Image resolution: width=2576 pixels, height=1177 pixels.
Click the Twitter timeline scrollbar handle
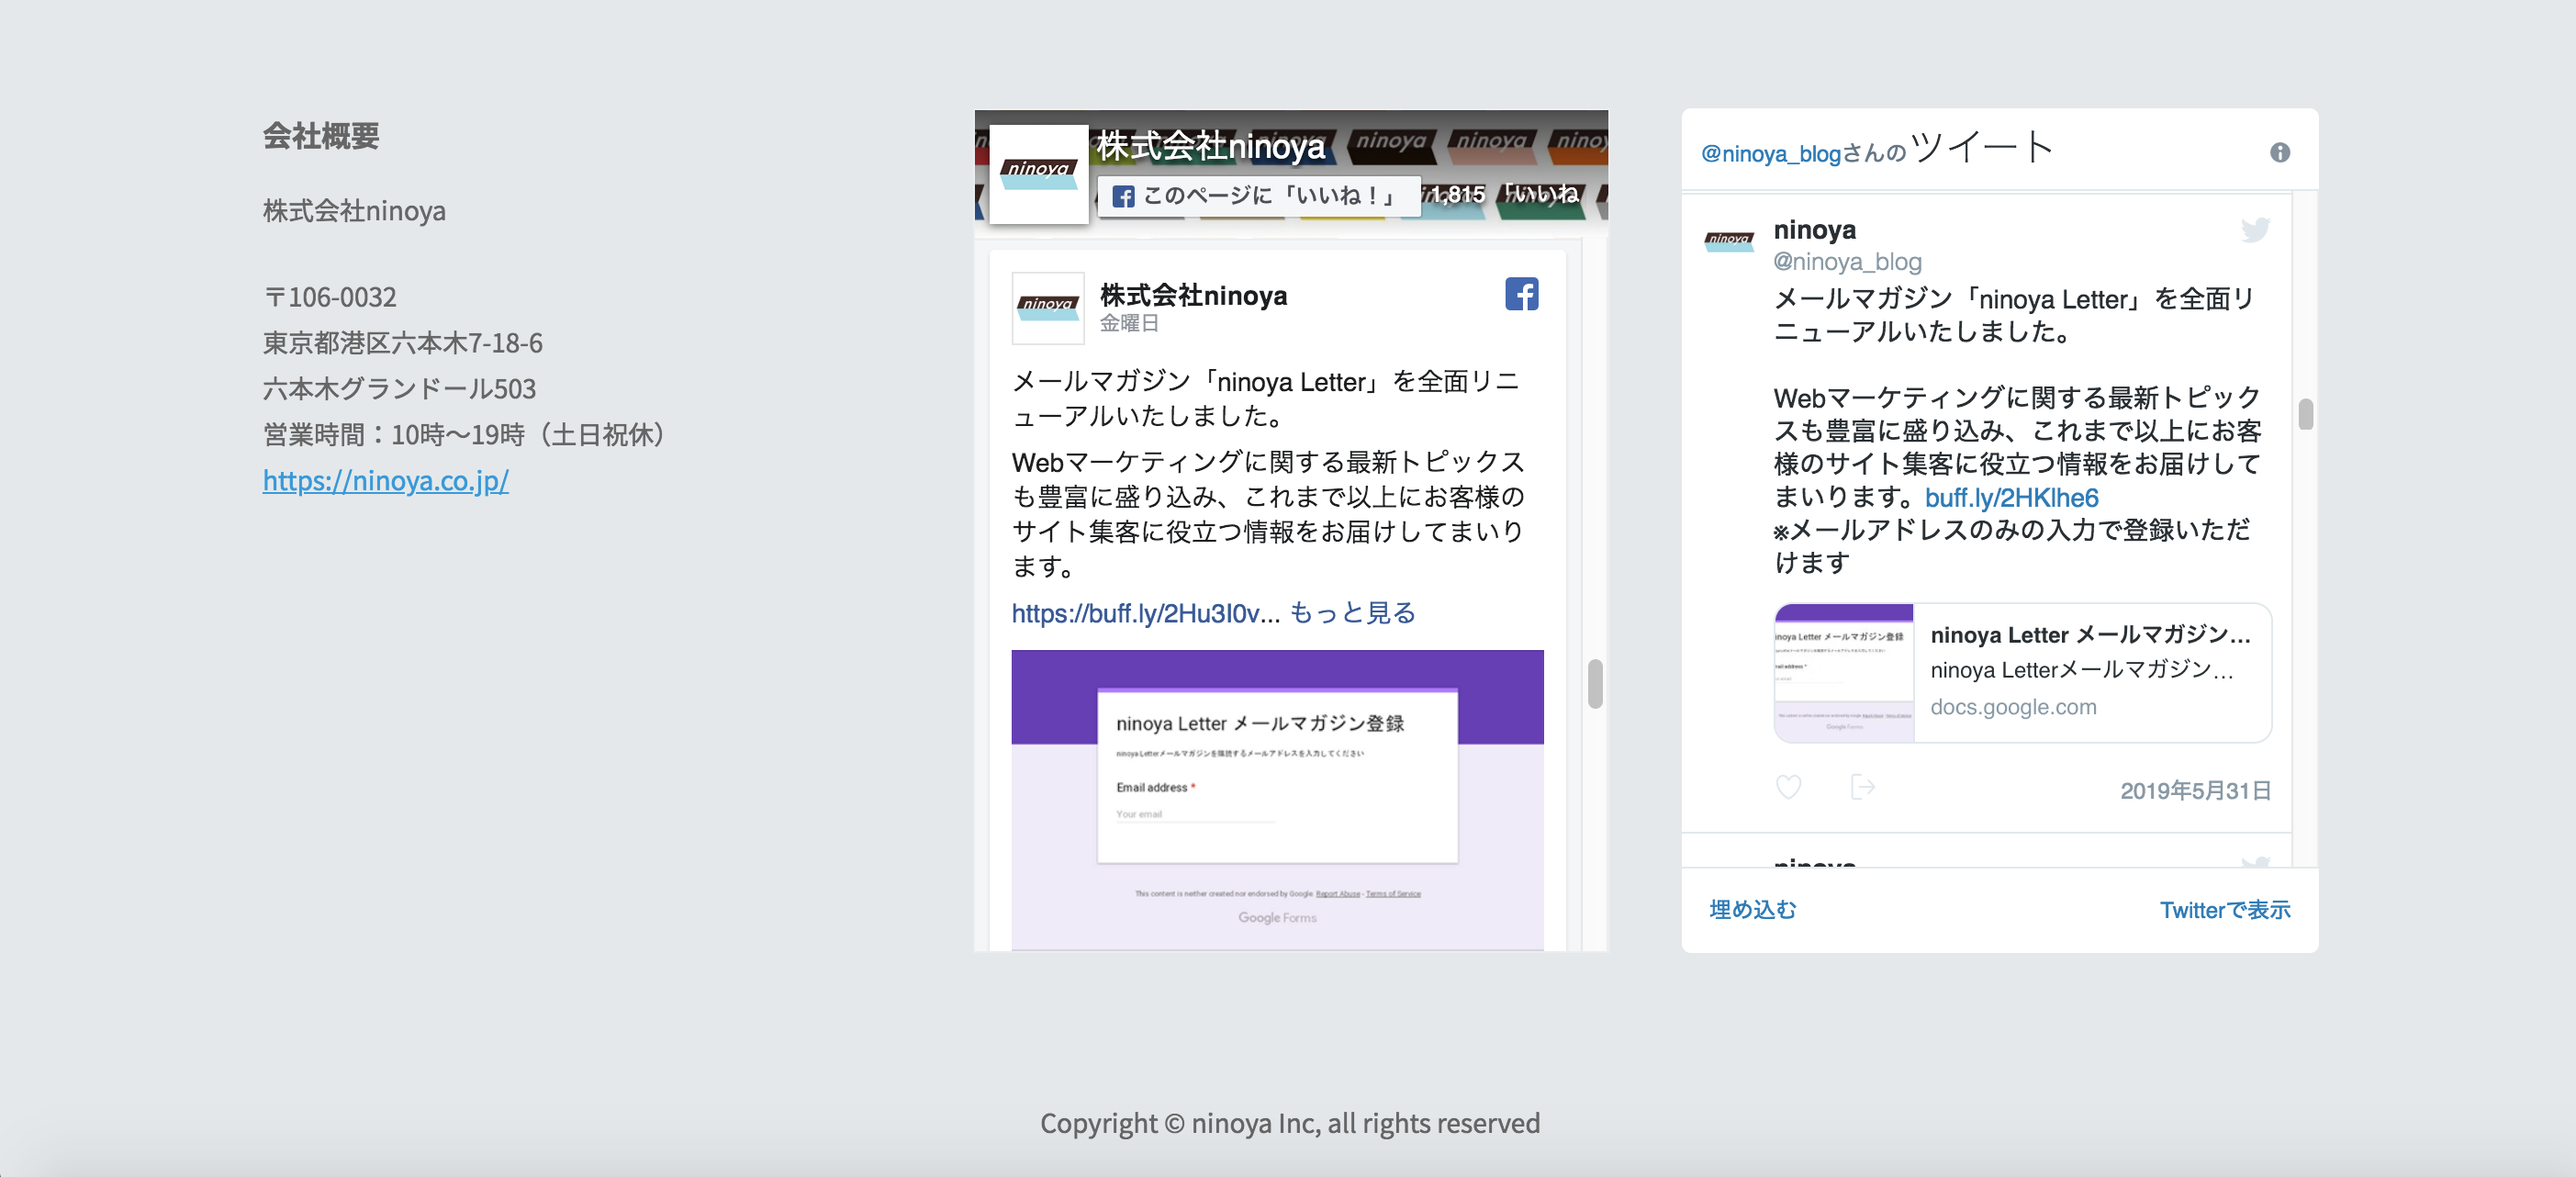(2305, 414)
